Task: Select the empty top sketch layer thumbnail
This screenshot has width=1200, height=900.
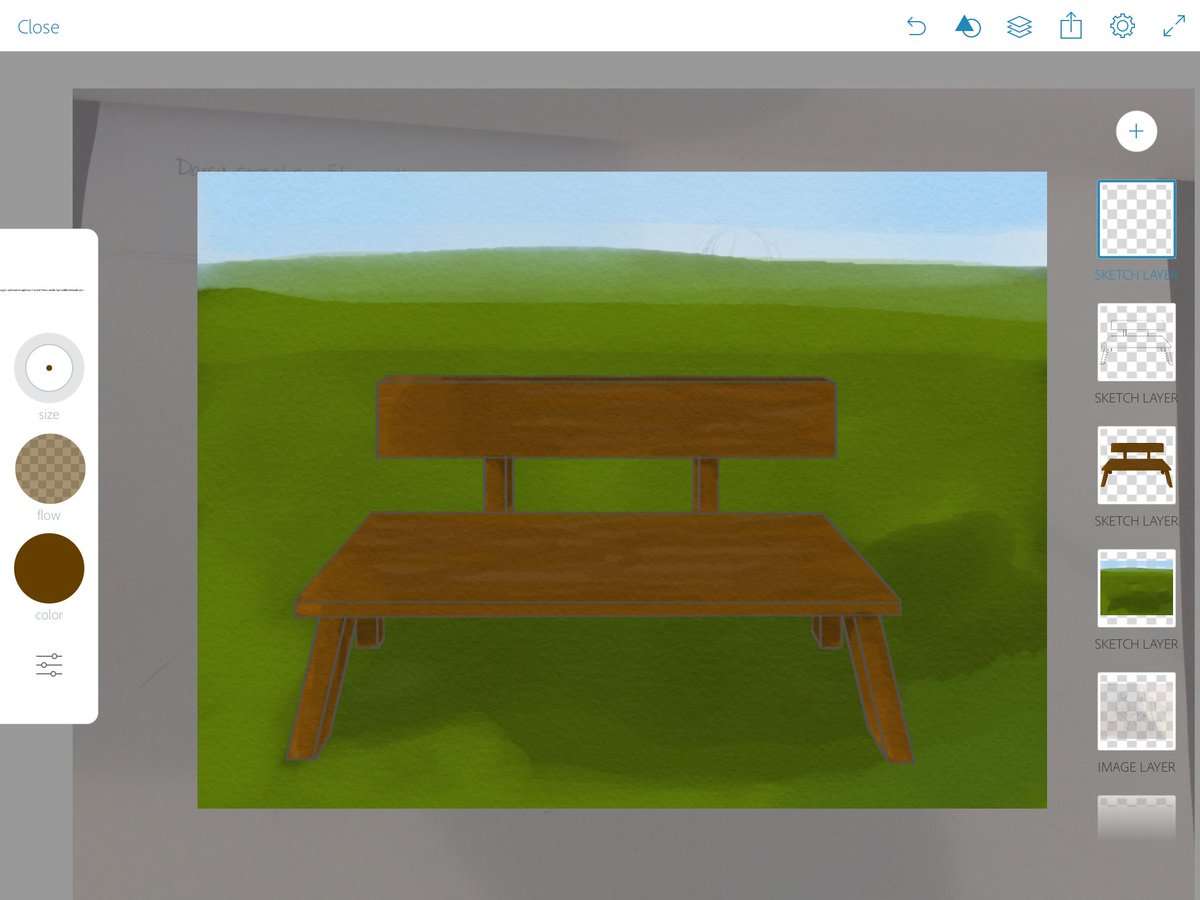Action: 1136,219
